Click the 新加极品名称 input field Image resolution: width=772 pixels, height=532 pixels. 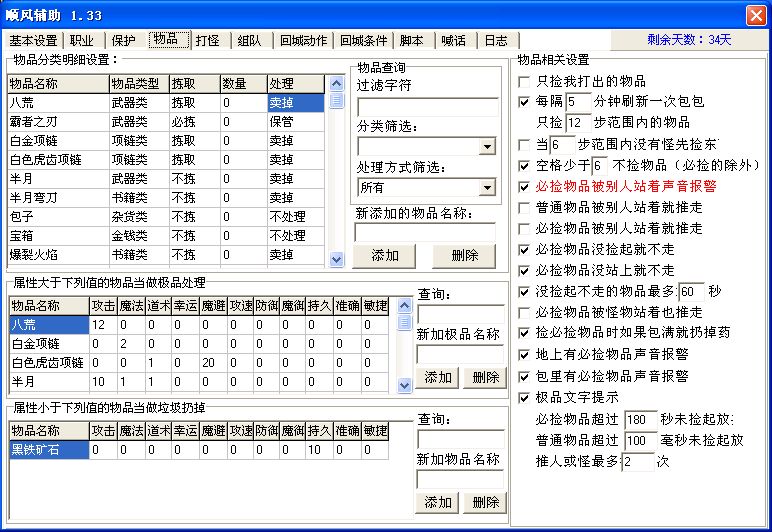point(460,354)
